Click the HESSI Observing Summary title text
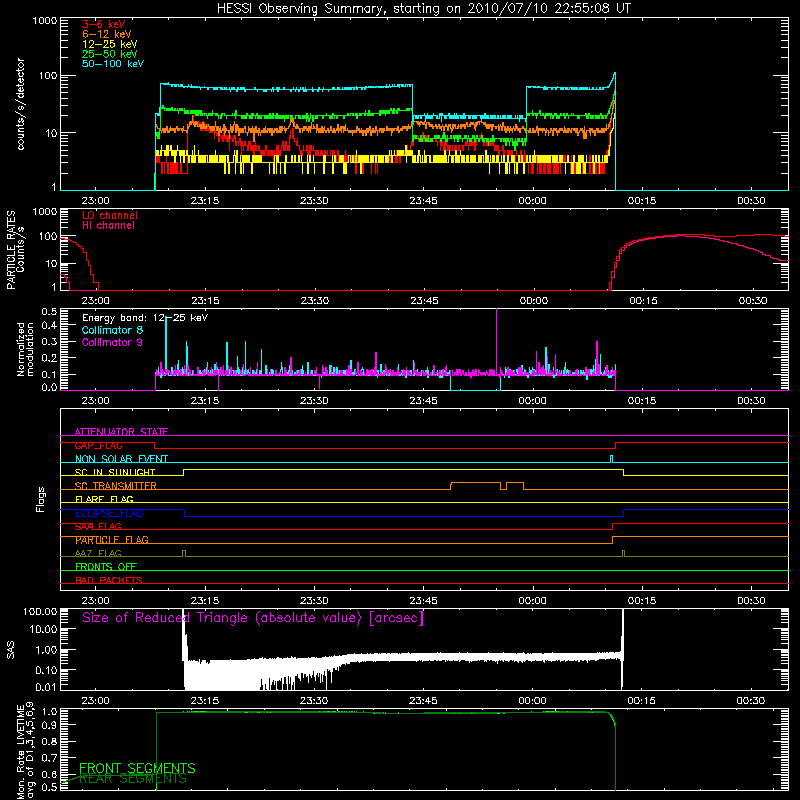800x800 pixels. [x=424, y=9]
